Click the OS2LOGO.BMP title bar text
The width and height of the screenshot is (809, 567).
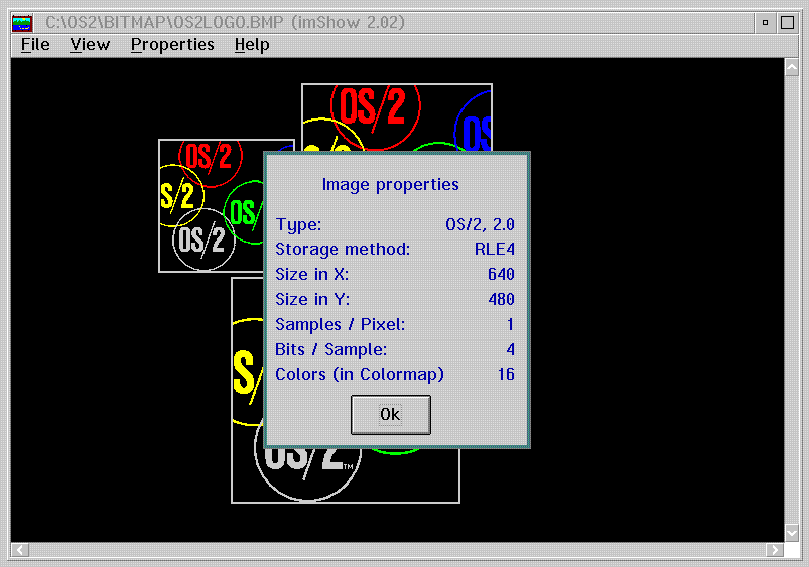point(225,23)
